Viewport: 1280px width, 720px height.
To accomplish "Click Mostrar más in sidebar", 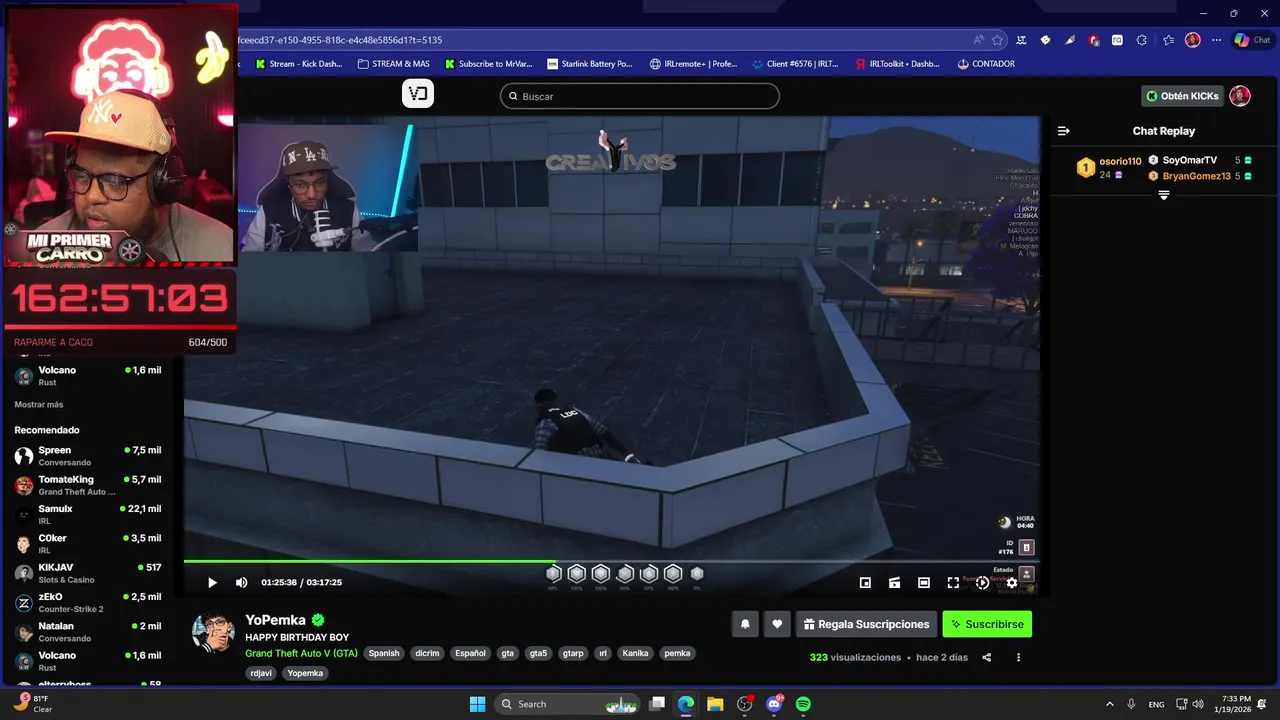I will 39,404.
